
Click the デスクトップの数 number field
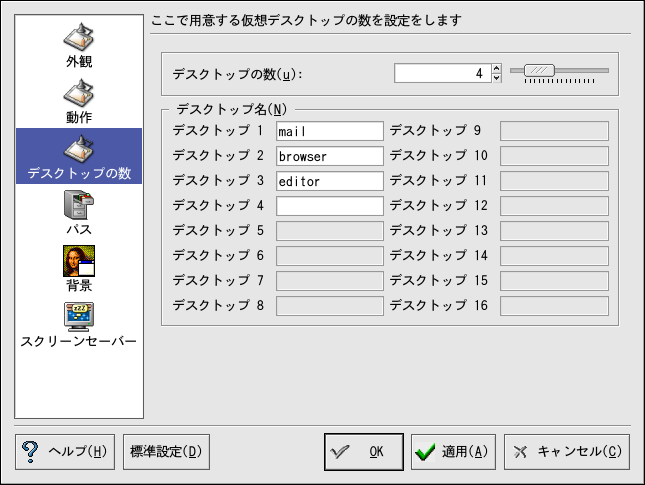click(x=440, y=73)
